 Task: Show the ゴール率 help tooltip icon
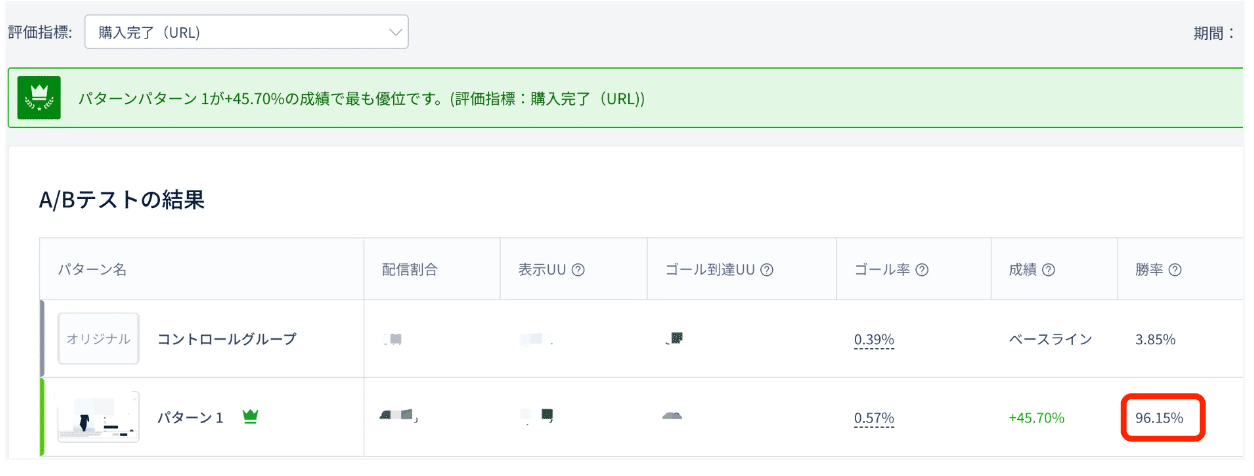click(x=922, y=269)
